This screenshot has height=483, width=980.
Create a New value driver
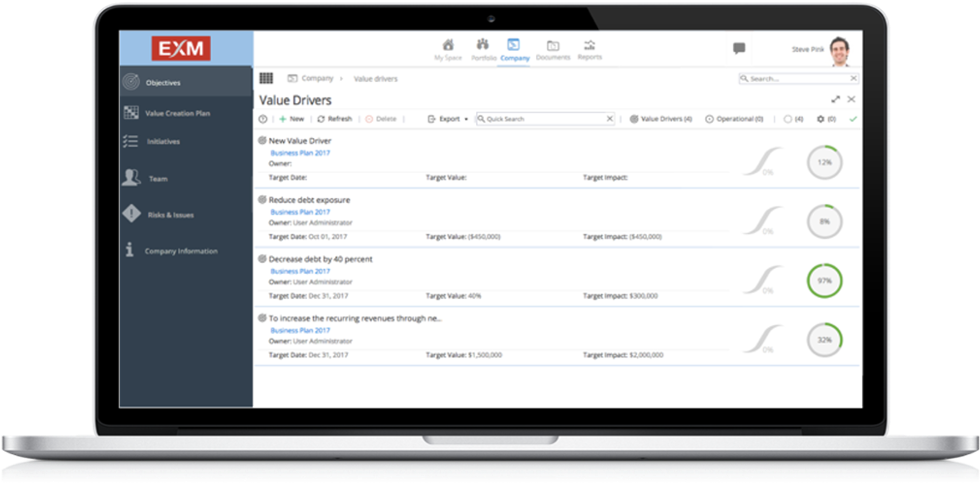(x=291, y=119)
